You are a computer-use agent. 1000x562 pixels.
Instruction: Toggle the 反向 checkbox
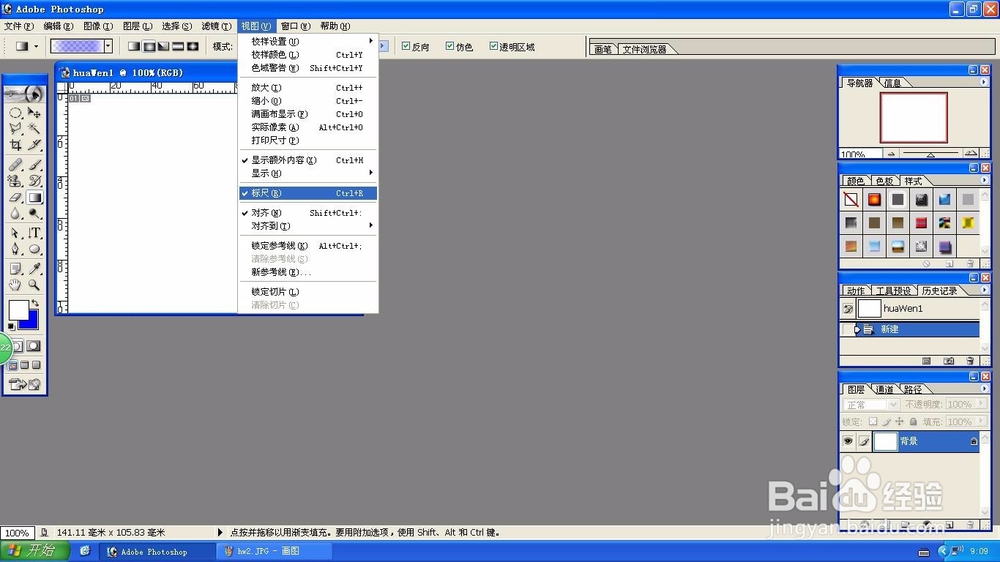[406, 46]
